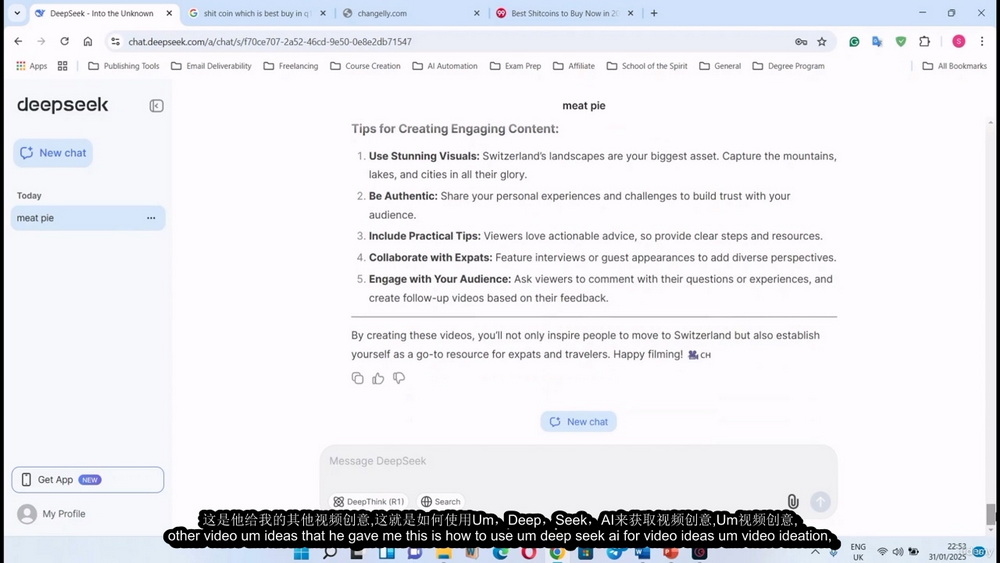Image resolution: width=1000 pixels, height=563 pixels.
Task: Open the password manager key icon
Action: 801,41
